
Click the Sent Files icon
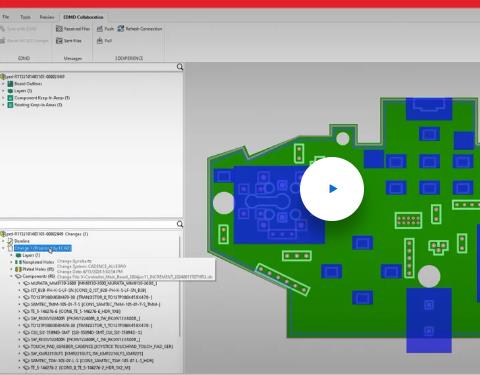pyautogui.click(x=59, y=41)
